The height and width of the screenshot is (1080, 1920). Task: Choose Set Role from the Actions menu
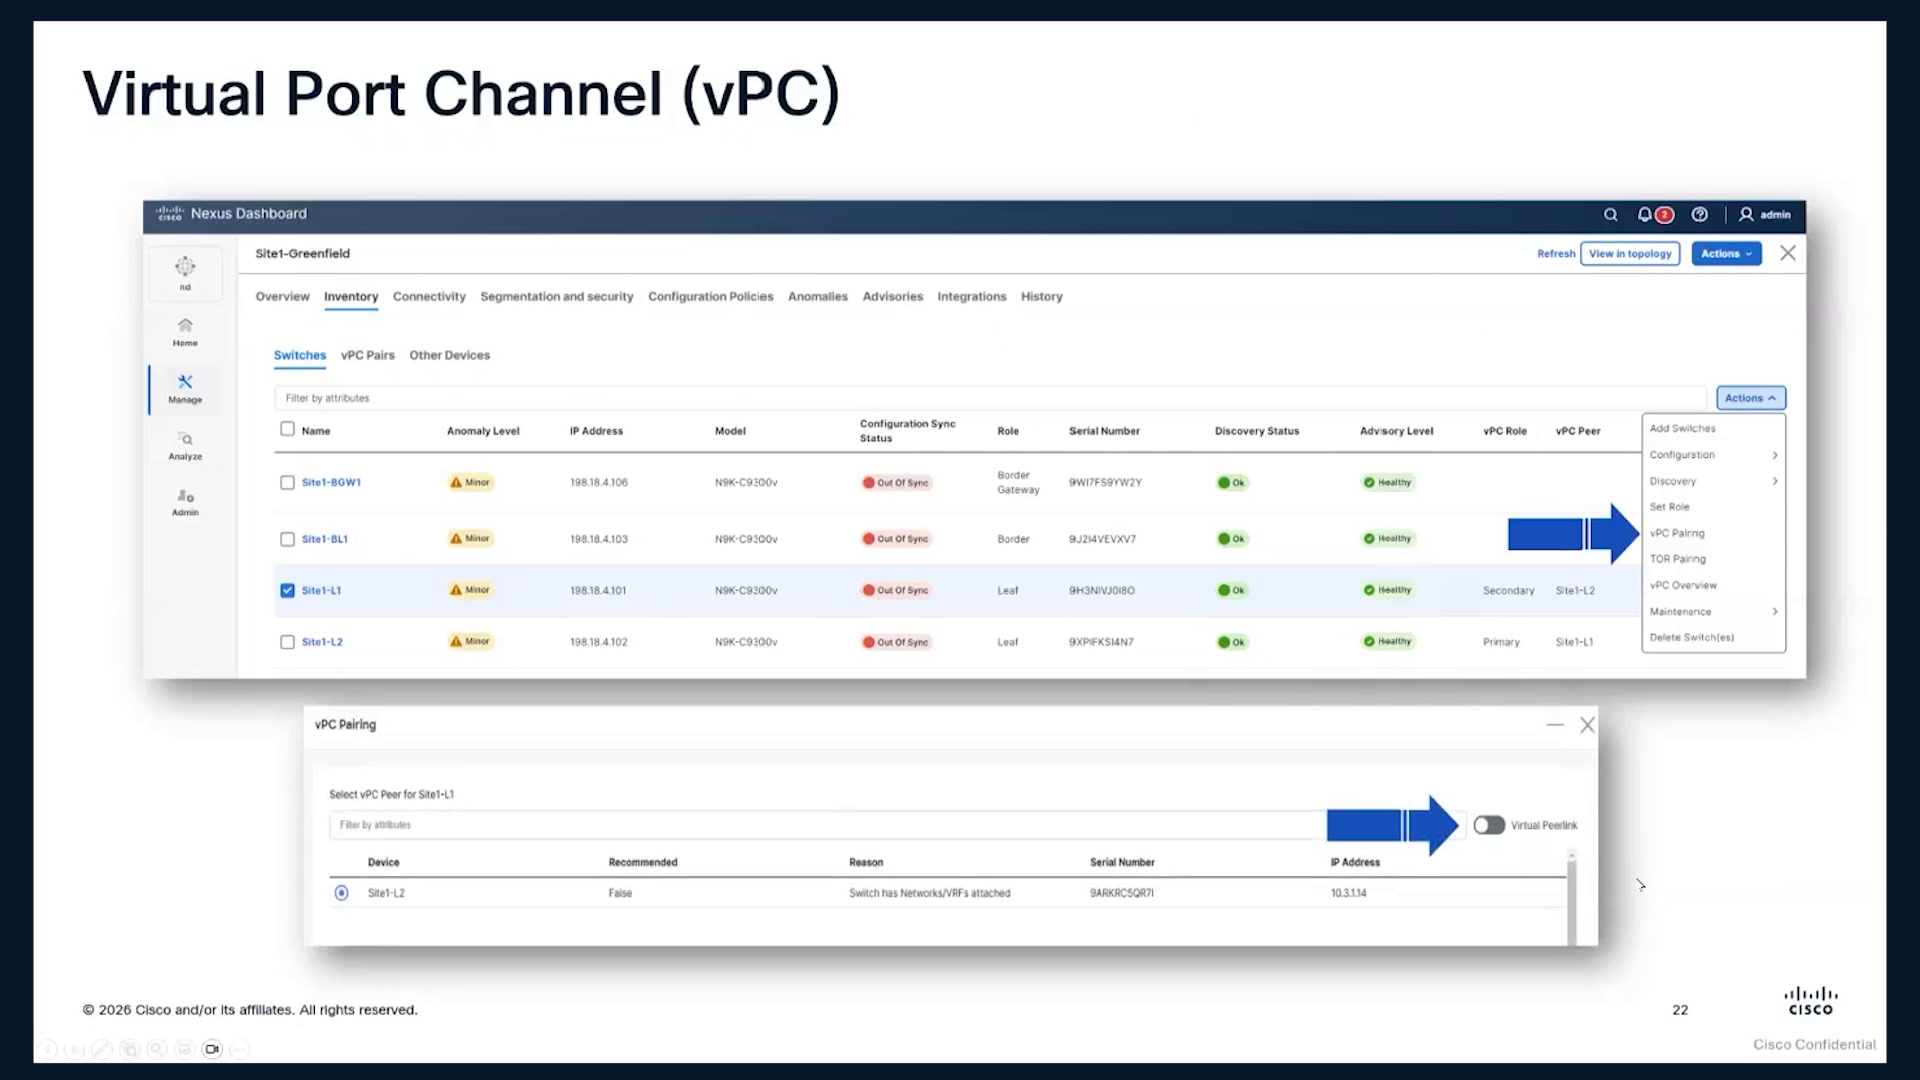(x=1669, y=507)
